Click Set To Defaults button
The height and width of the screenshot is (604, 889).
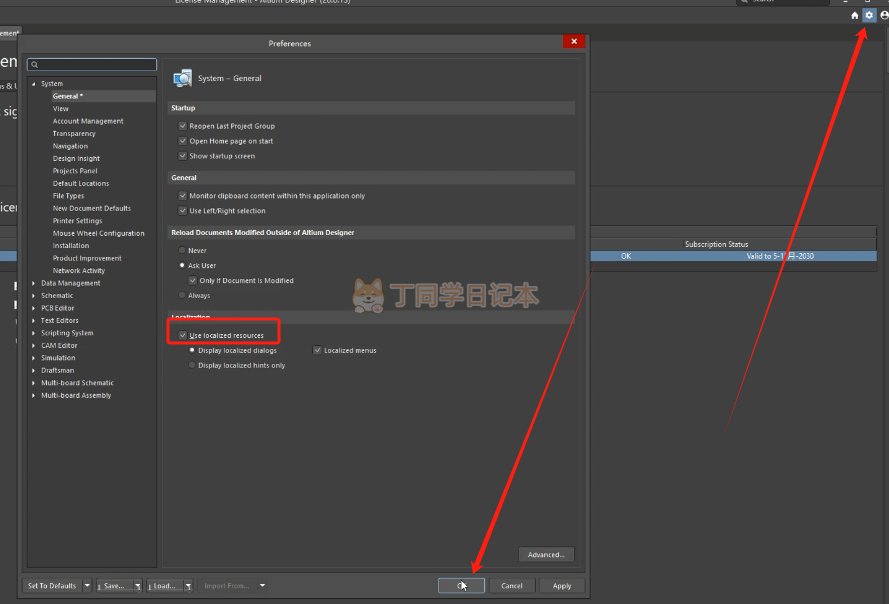(52, 586)
